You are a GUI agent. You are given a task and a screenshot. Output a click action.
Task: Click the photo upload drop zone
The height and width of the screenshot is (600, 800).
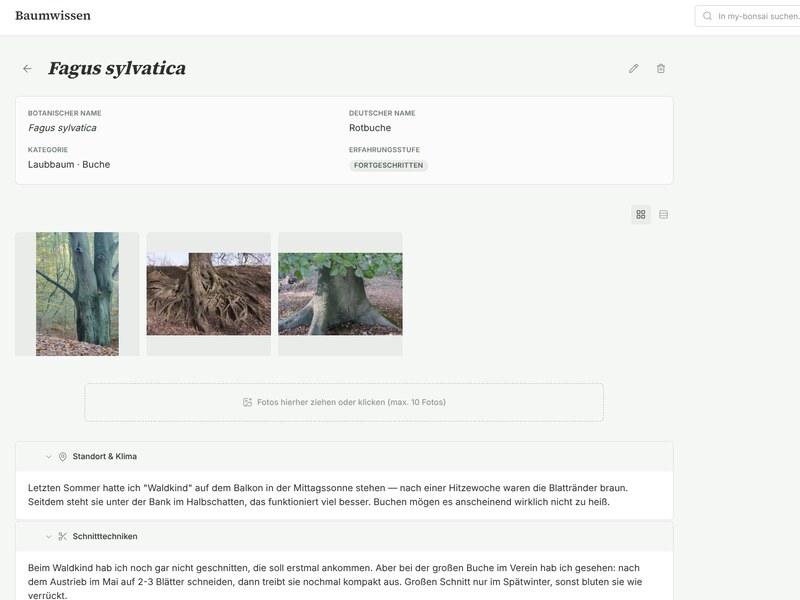pos(344,402)
